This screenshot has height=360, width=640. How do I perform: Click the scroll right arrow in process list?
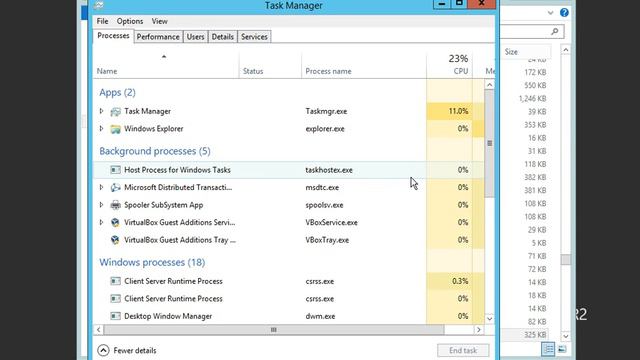(x=479, y=329)
